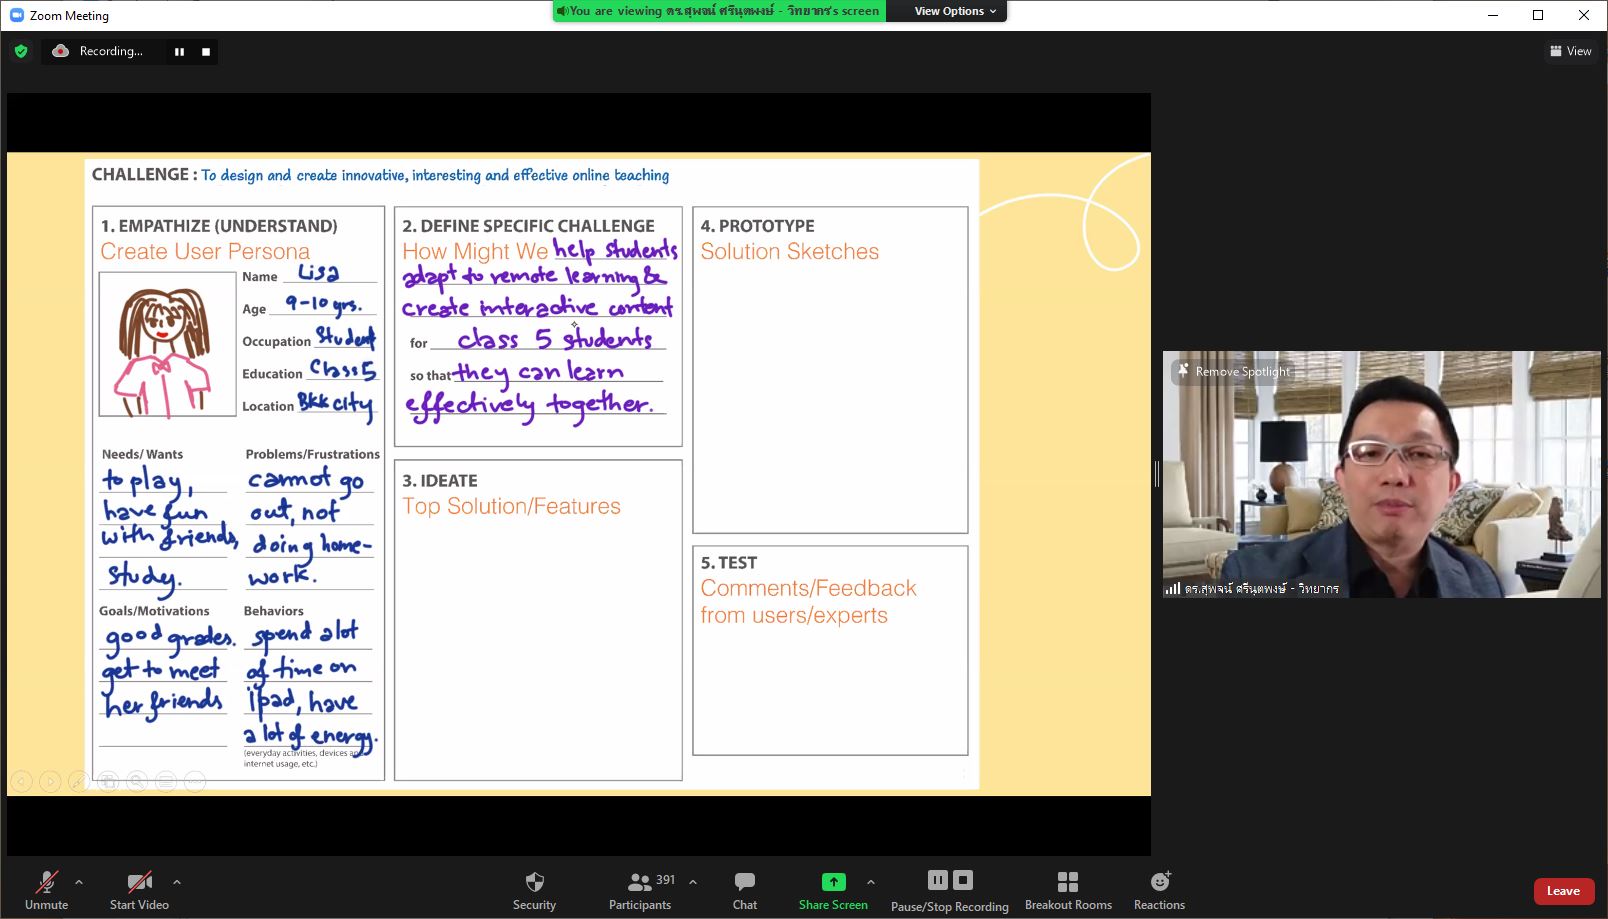This screenshot has height=919, width=1608.
Task: Open the Participants panel
Action: [x=640, y=889]
